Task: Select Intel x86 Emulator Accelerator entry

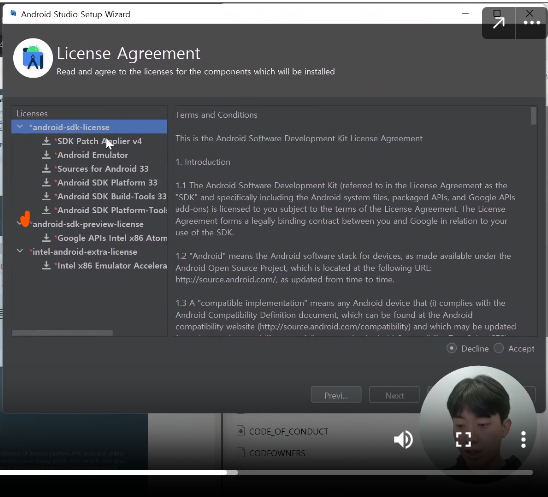Action: click(112, 266)
